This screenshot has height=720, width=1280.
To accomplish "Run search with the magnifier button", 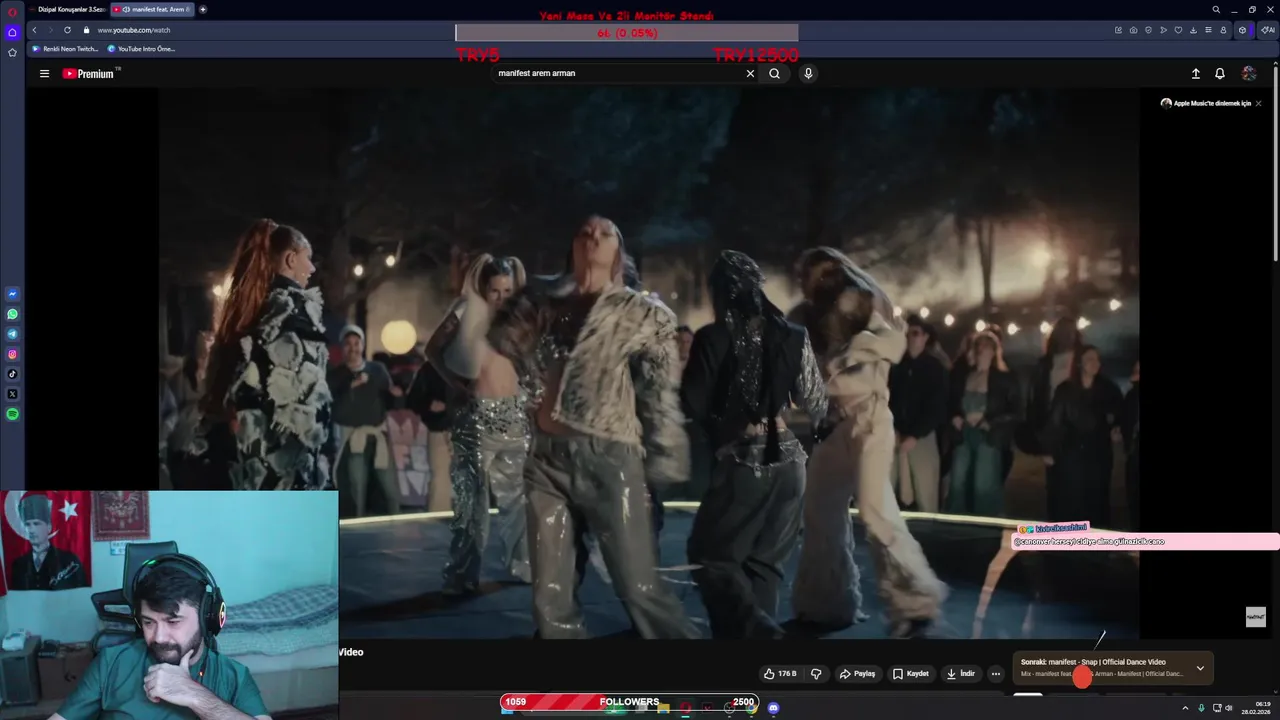I will pos(774,73).
